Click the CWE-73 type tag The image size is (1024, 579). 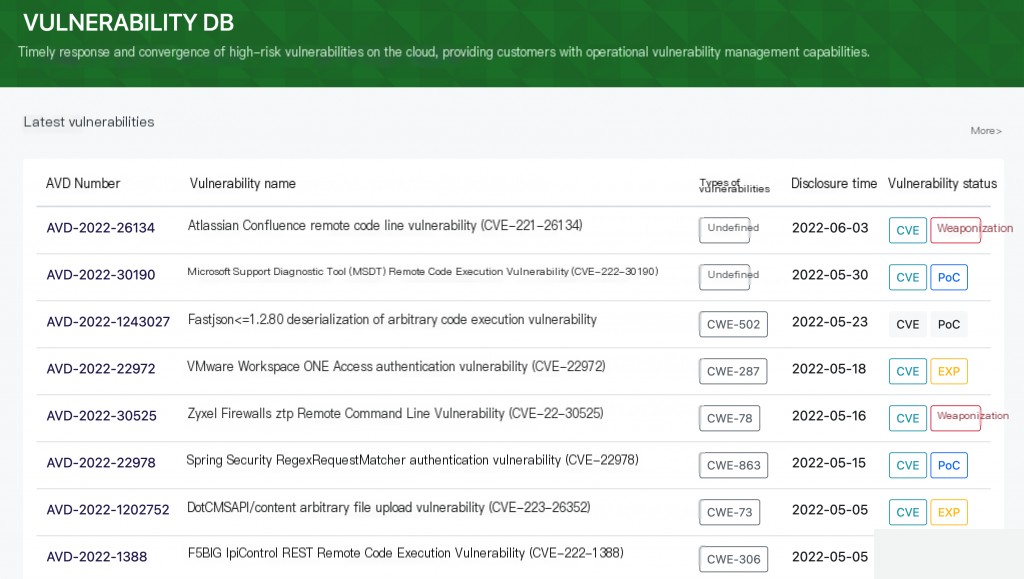(729, 512)
